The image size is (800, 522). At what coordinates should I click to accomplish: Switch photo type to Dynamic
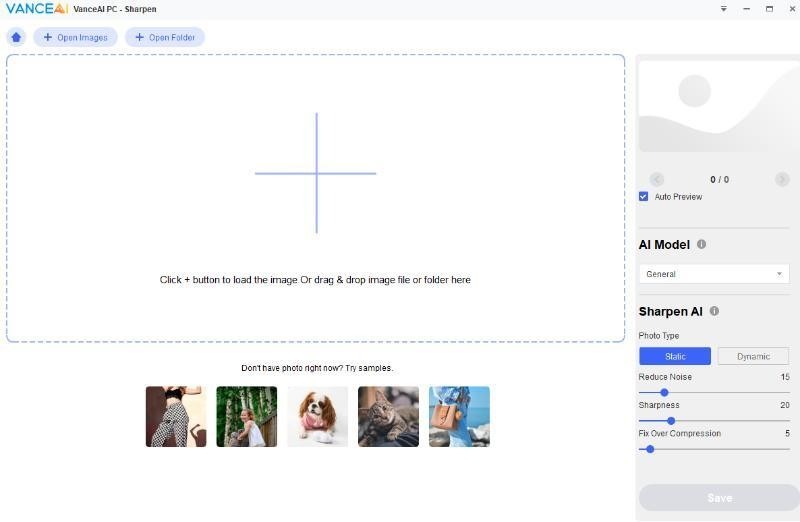[753, 356]
